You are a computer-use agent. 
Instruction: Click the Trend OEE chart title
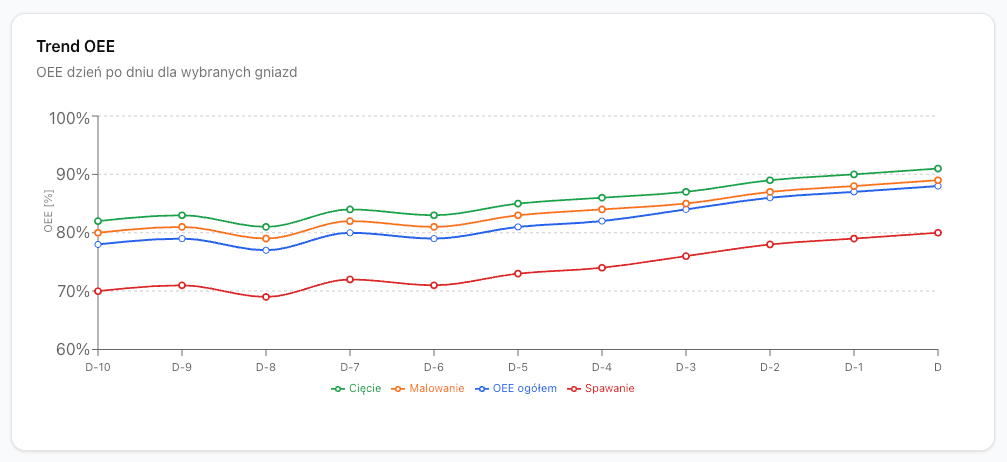76,47
